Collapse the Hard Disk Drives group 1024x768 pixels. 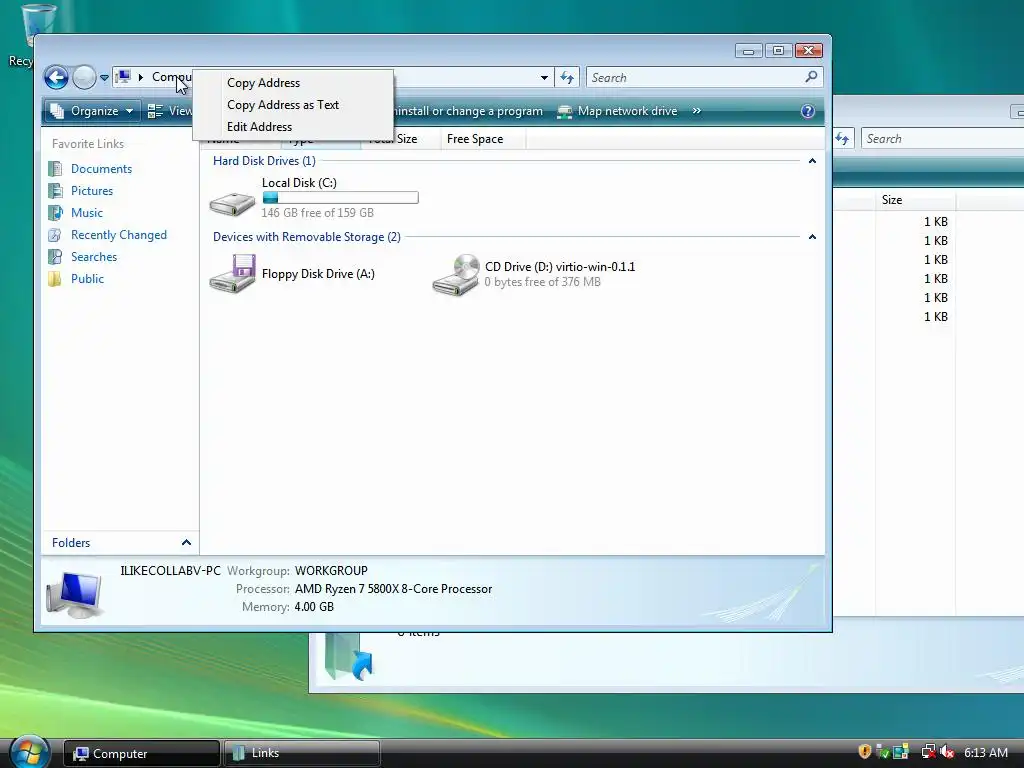(812, 161)
